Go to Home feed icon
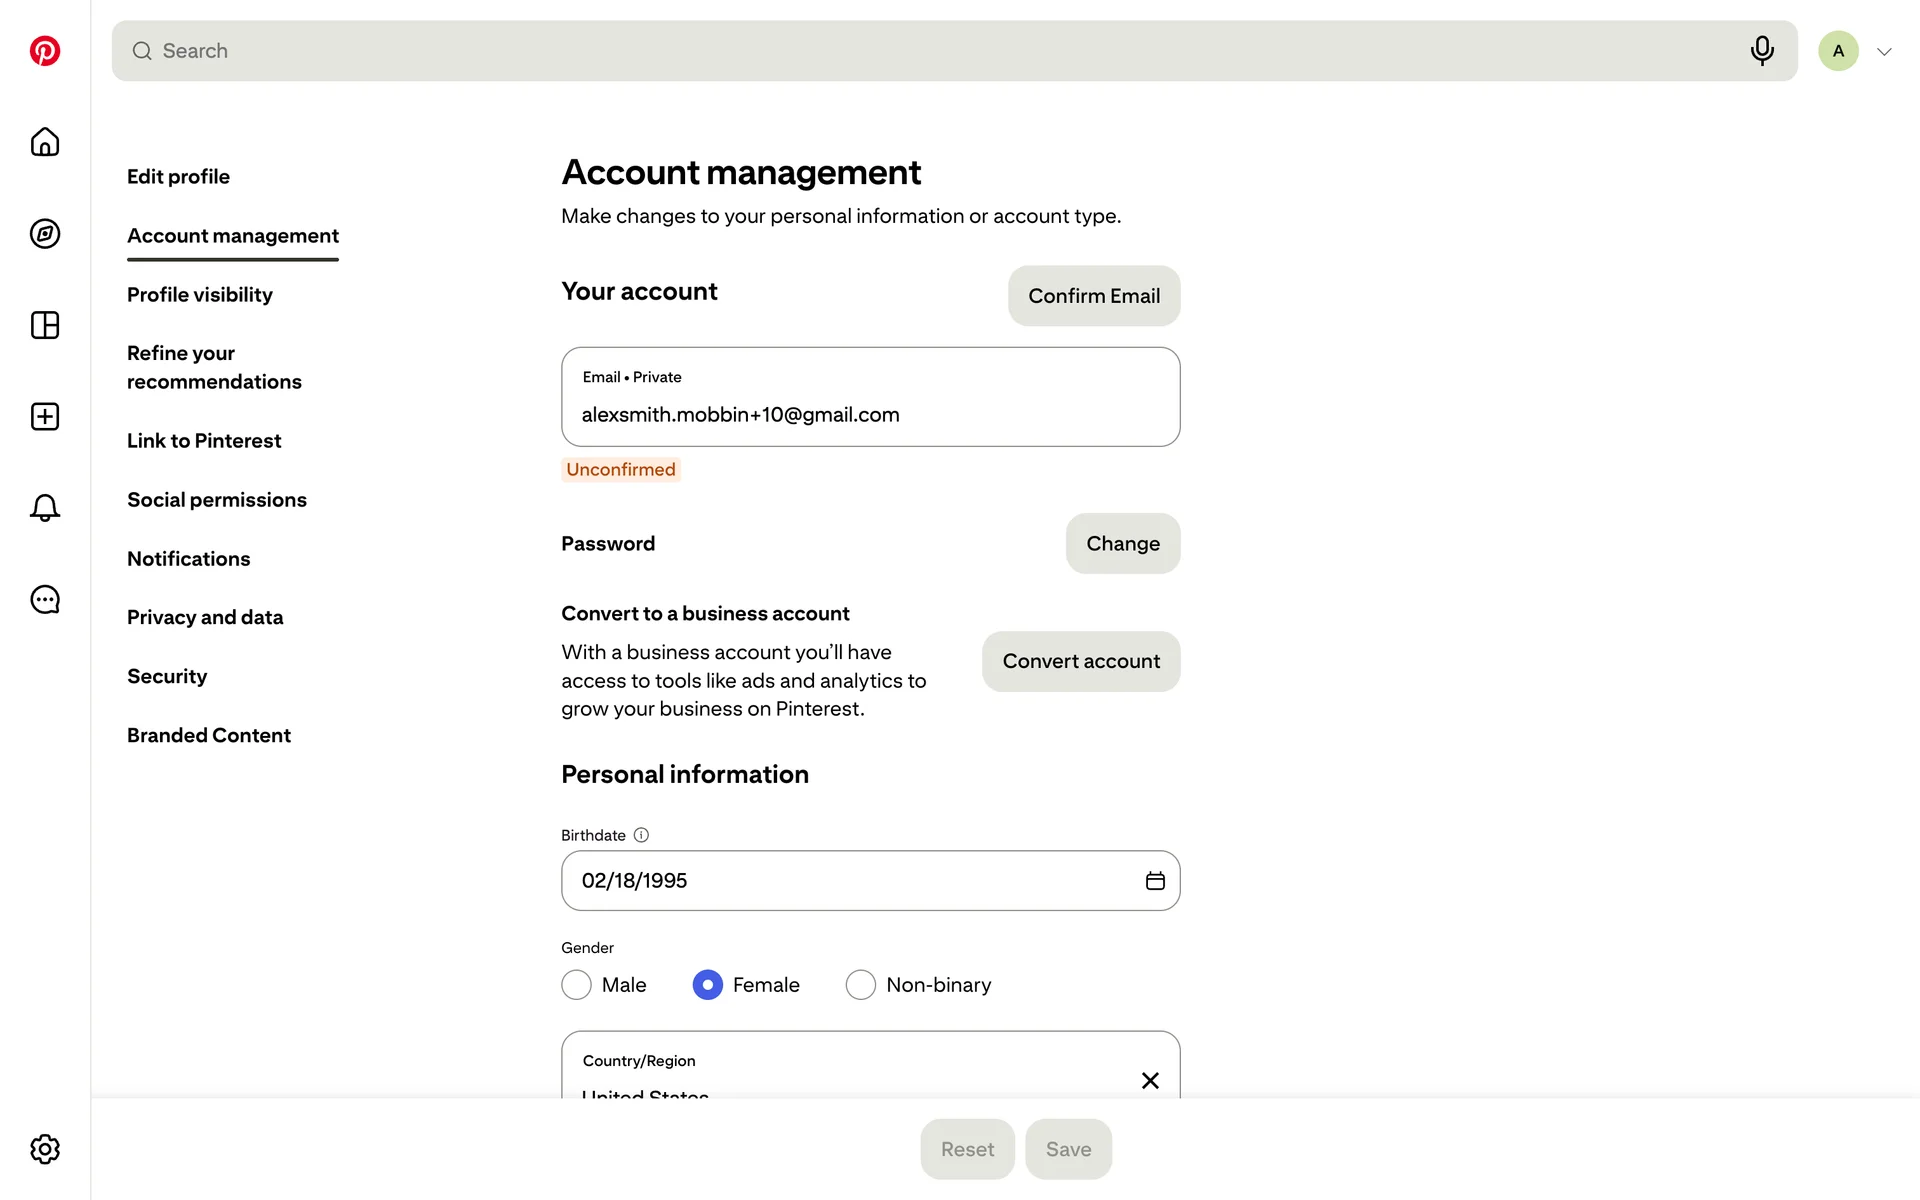The height and width of the screenshot is (1200, 1920). tap(45, 142)
